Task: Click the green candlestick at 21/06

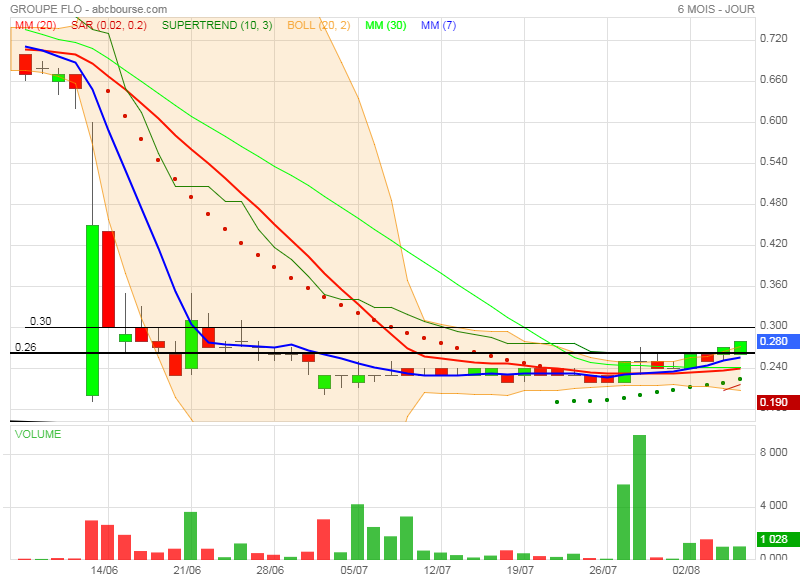Action: coord(191,344)
